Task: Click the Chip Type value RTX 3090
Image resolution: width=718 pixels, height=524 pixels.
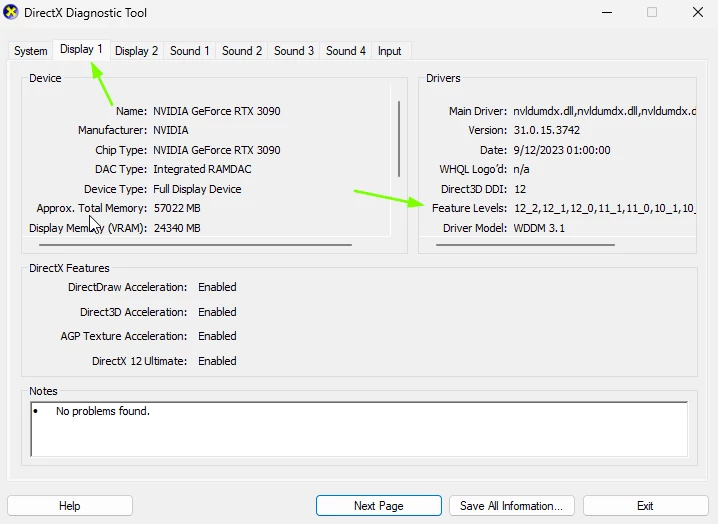Action: click(x=217, y=150)
